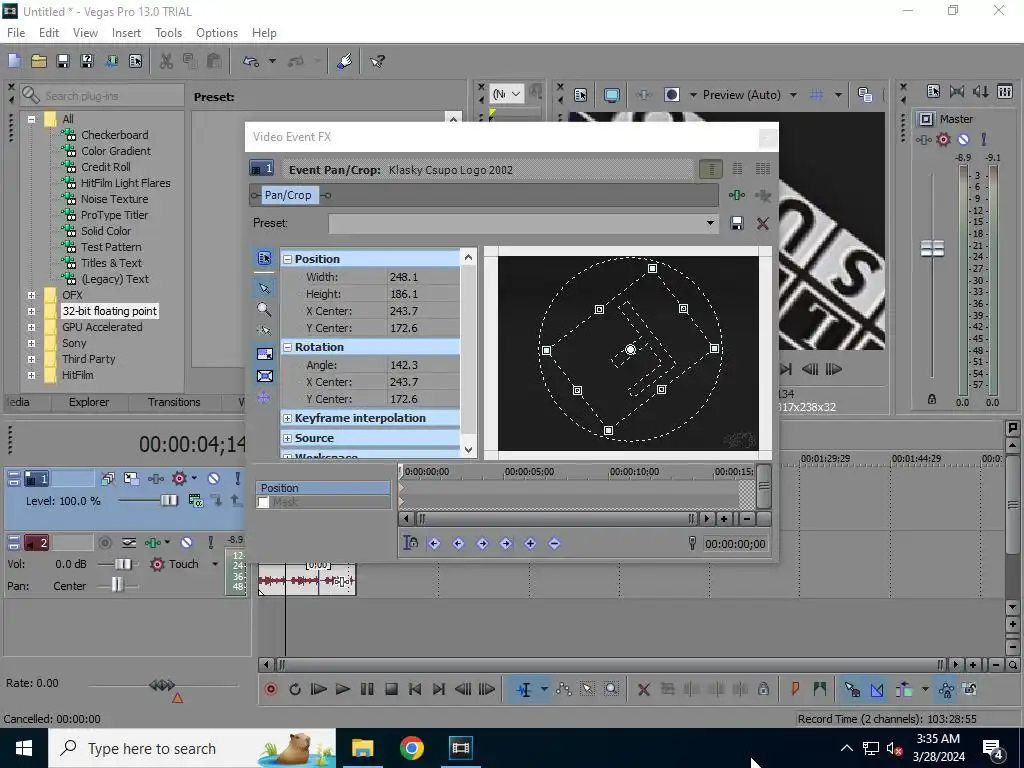Switch to the Transitions tab
The height and width of the screenshot is (768, 1024).
[x=174, y=402]
